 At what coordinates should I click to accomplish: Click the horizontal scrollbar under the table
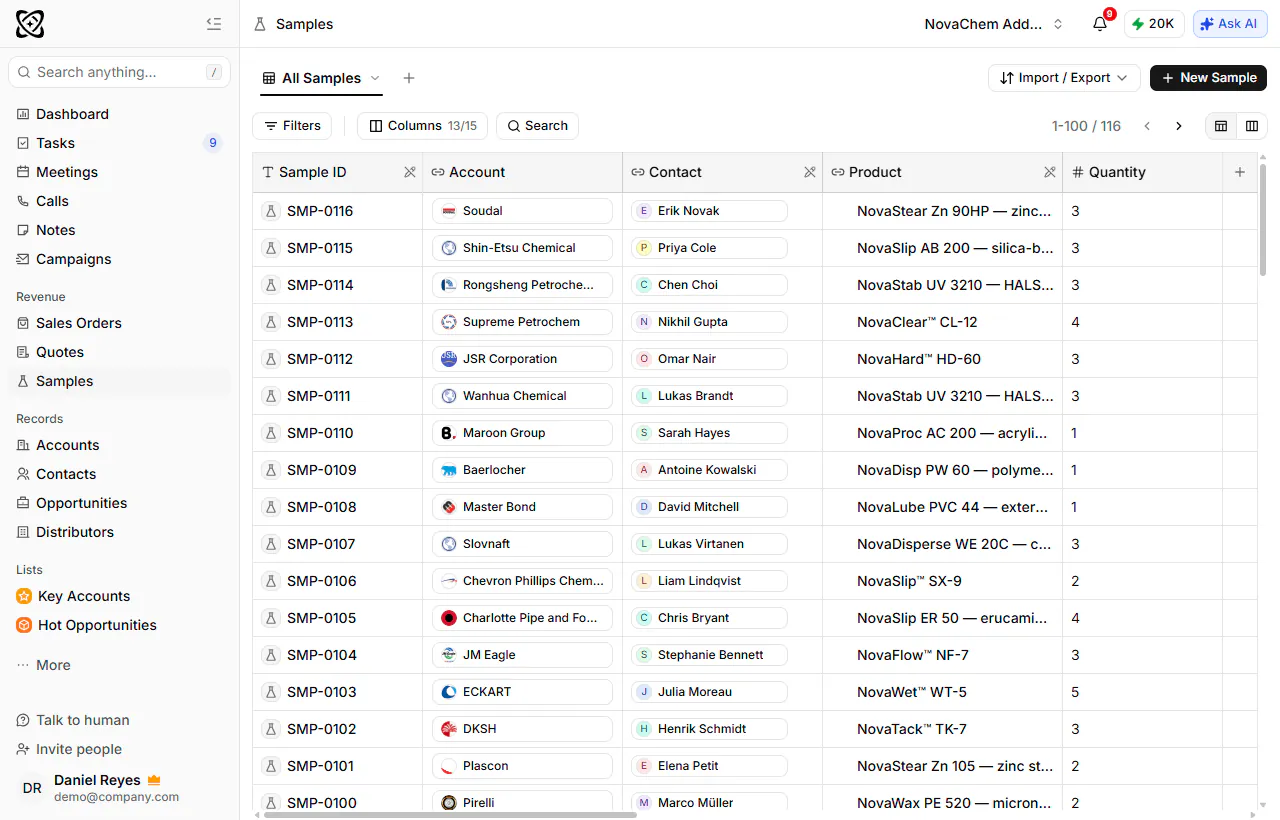click(450, 814)
